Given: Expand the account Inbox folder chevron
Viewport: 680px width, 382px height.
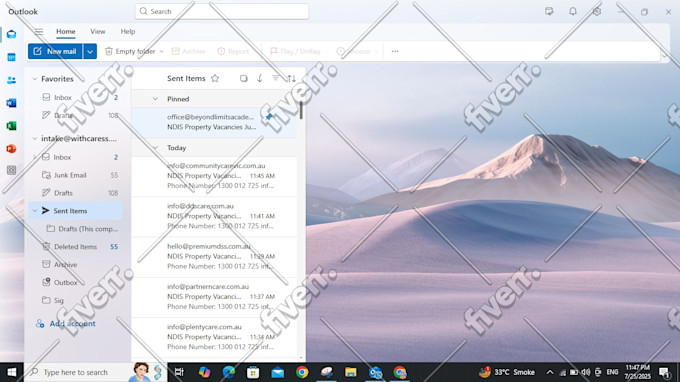Looking at the screenshot, I should (x=35, y=157).
